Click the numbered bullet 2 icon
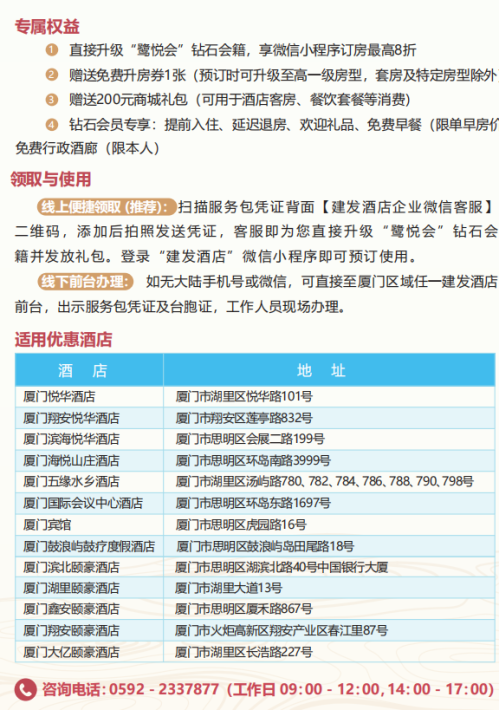This screenshot has height=710, width=499. coord(52,74)
